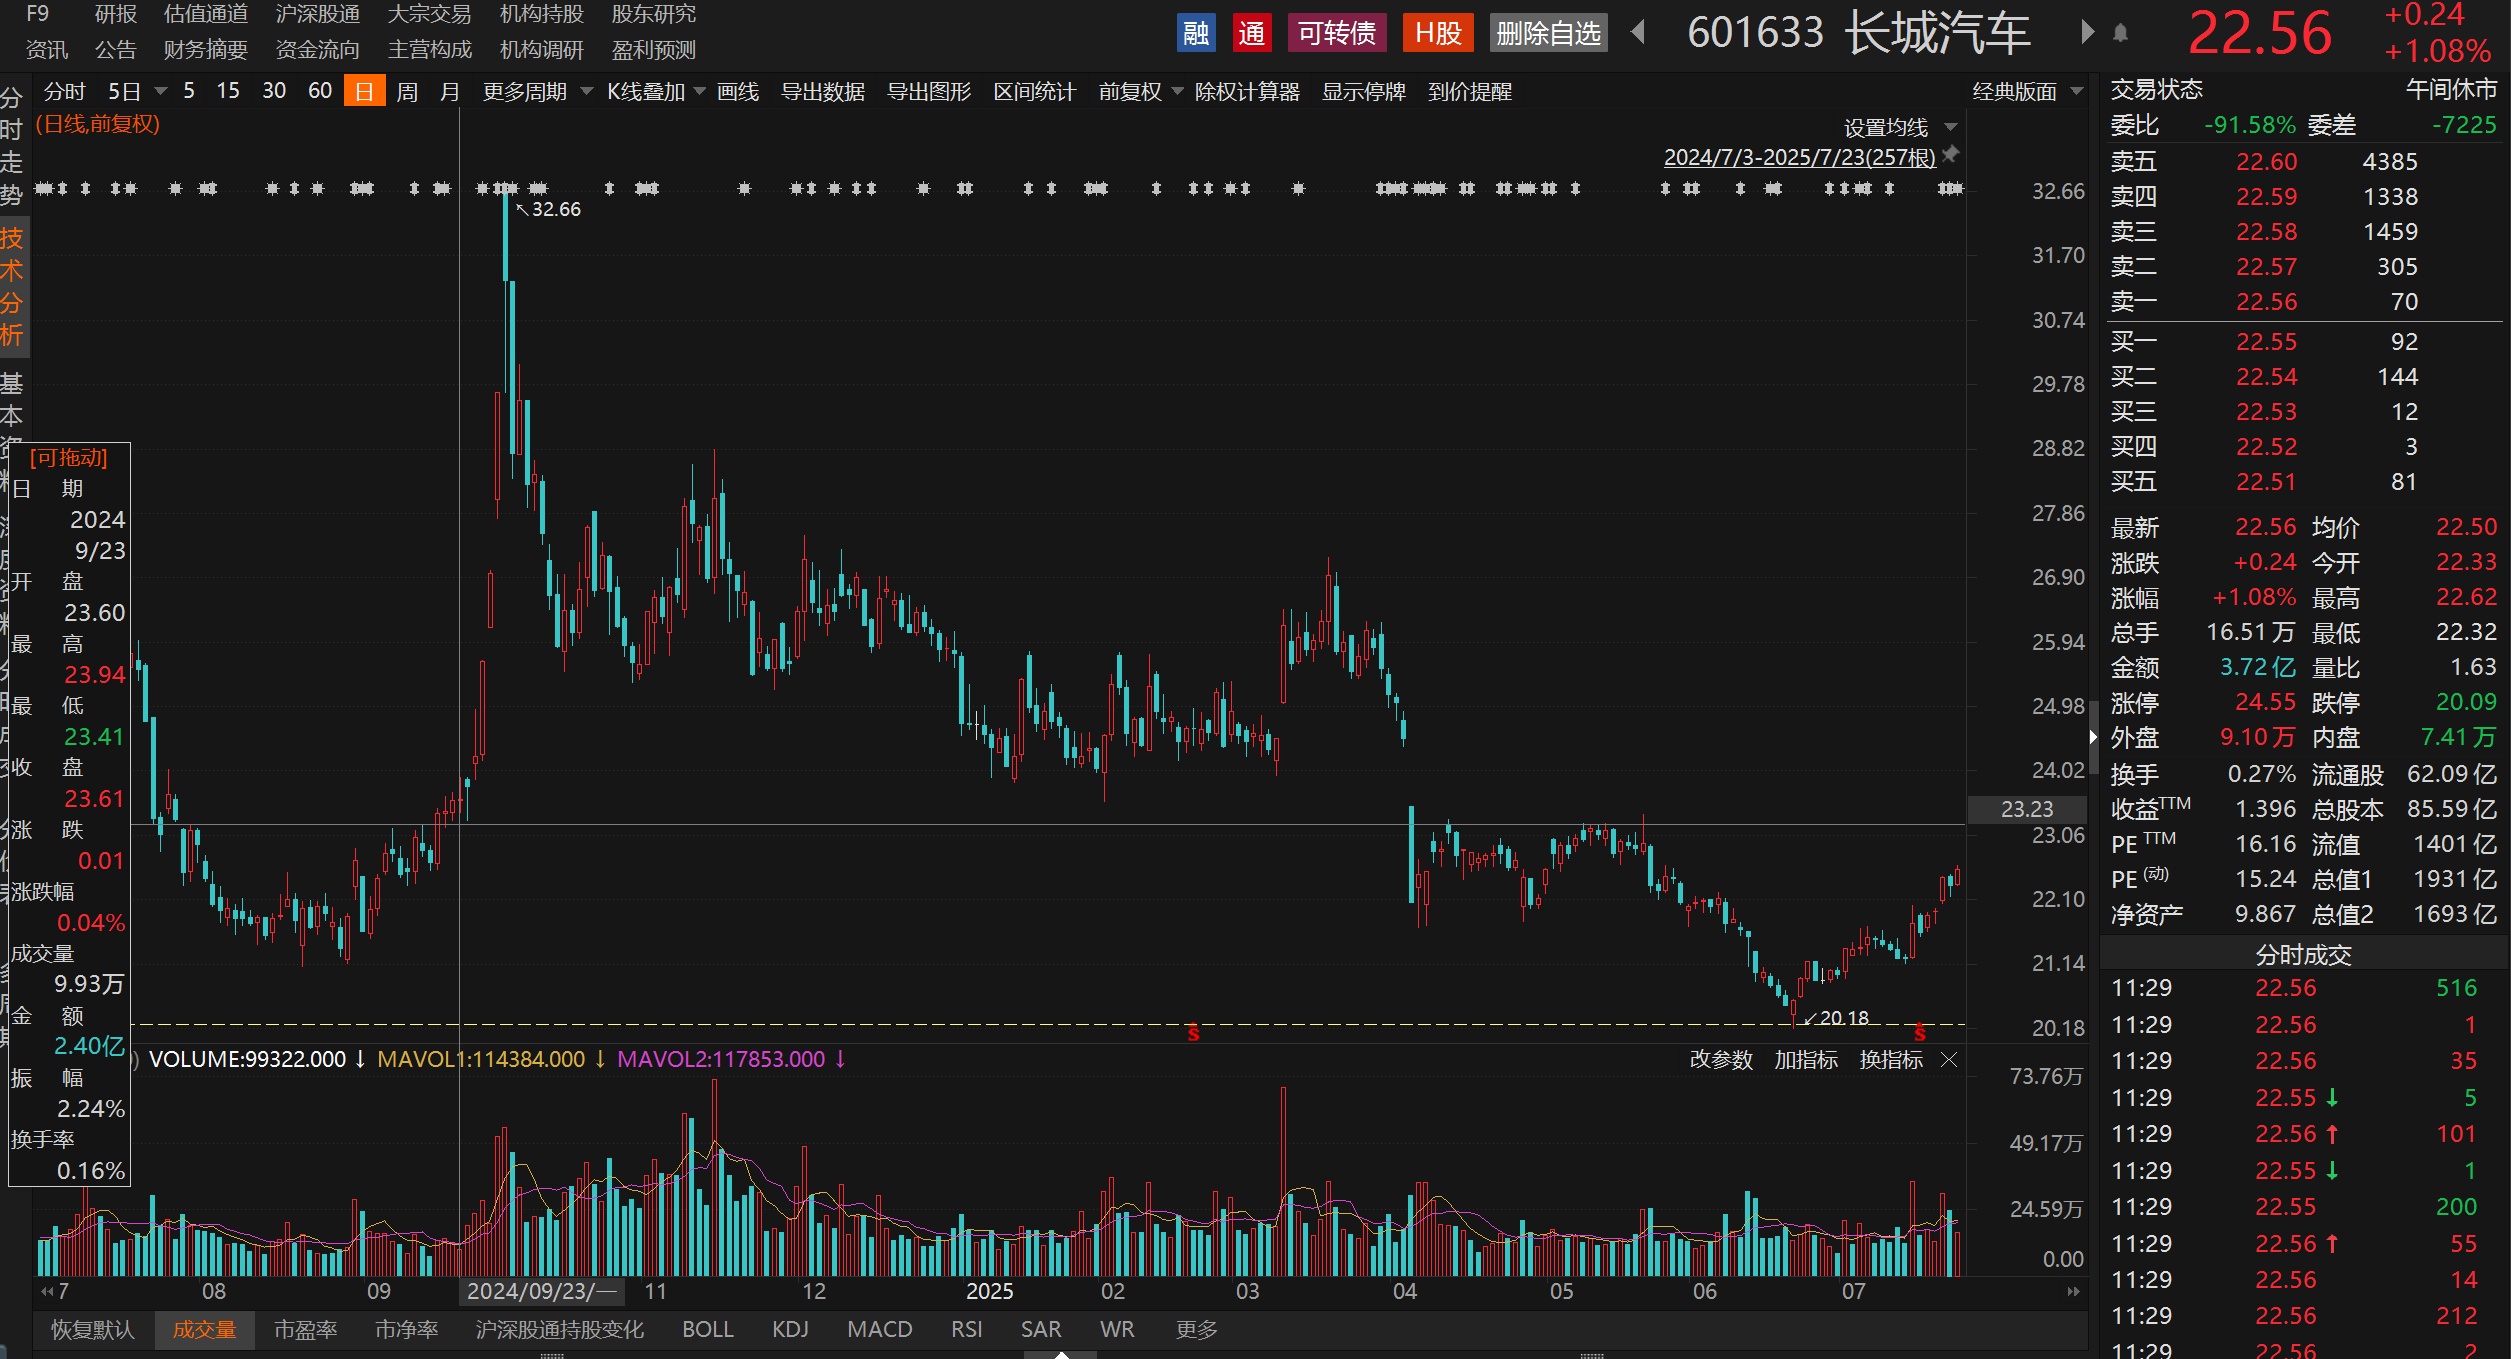
Task: Click the 2024/7/3-2025/7/23(257根) date range link
Action: (x=1800, y=157)
